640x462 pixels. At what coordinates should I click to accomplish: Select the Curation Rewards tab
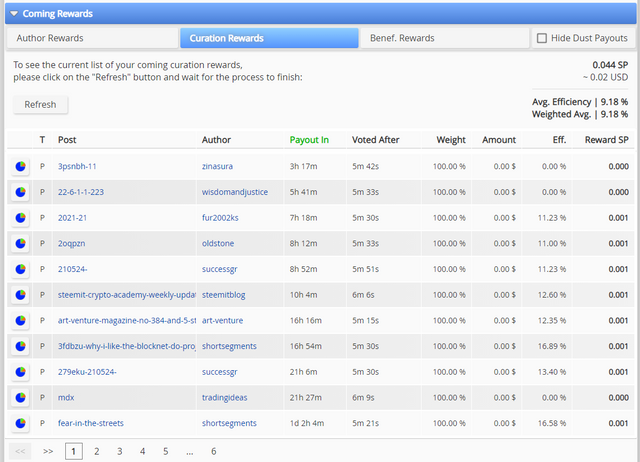[269, 38]
